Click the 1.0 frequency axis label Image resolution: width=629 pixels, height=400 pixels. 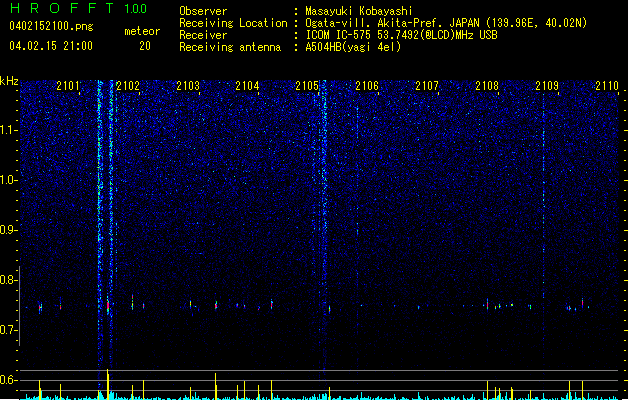tap(9, 180)
